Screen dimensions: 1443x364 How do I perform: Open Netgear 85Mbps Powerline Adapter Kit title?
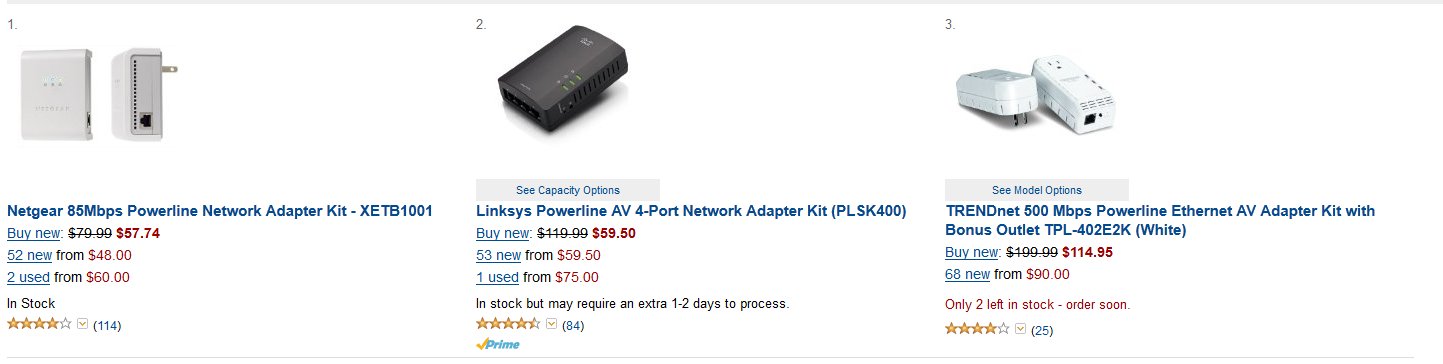[220, 211]
